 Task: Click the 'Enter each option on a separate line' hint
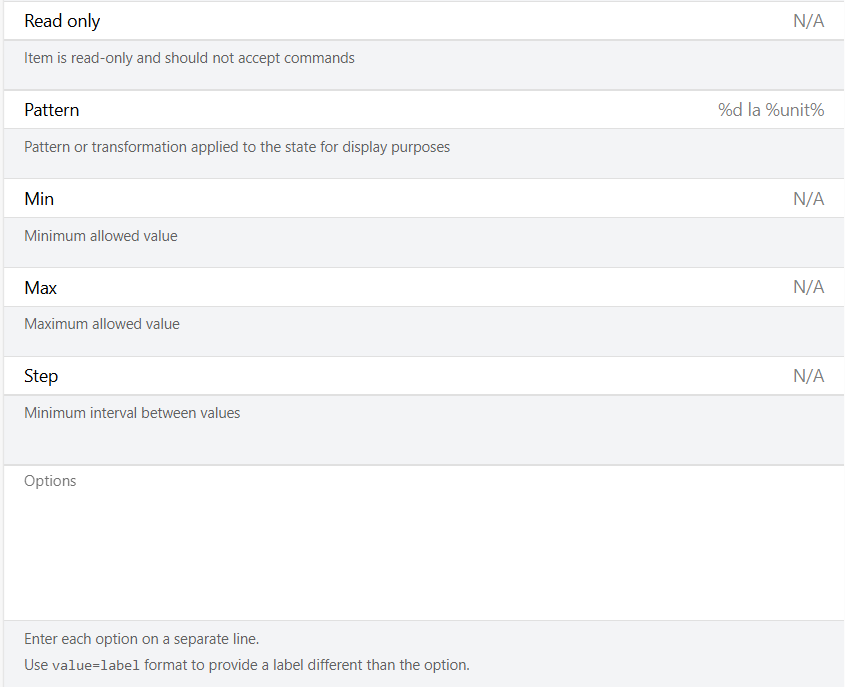pos(141,639)
